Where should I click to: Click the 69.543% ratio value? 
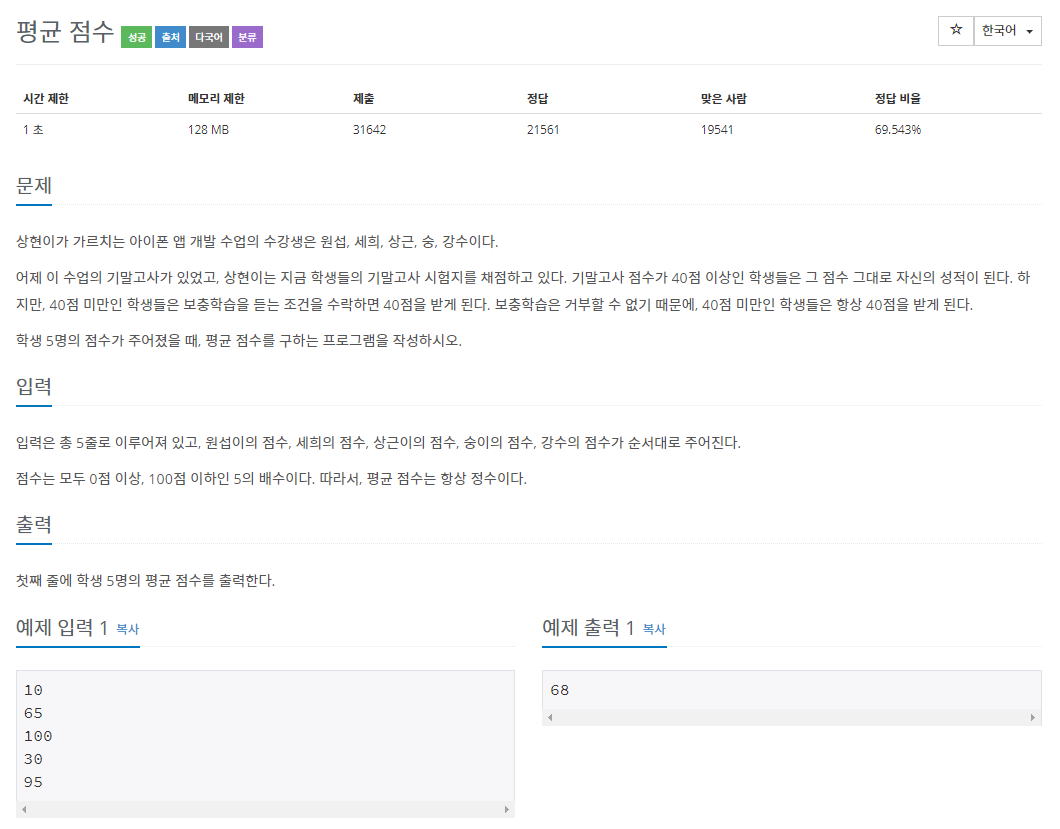[x=898, y=130]
